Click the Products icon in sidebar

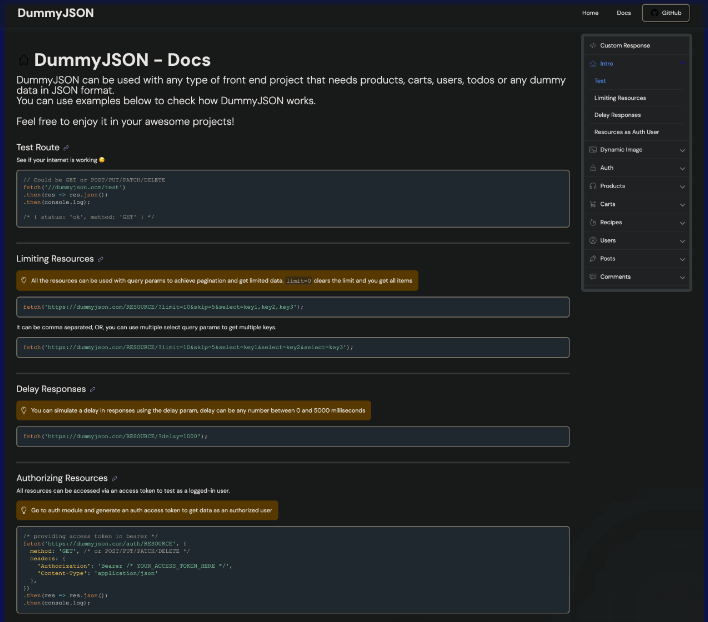(x=593, y=186)
